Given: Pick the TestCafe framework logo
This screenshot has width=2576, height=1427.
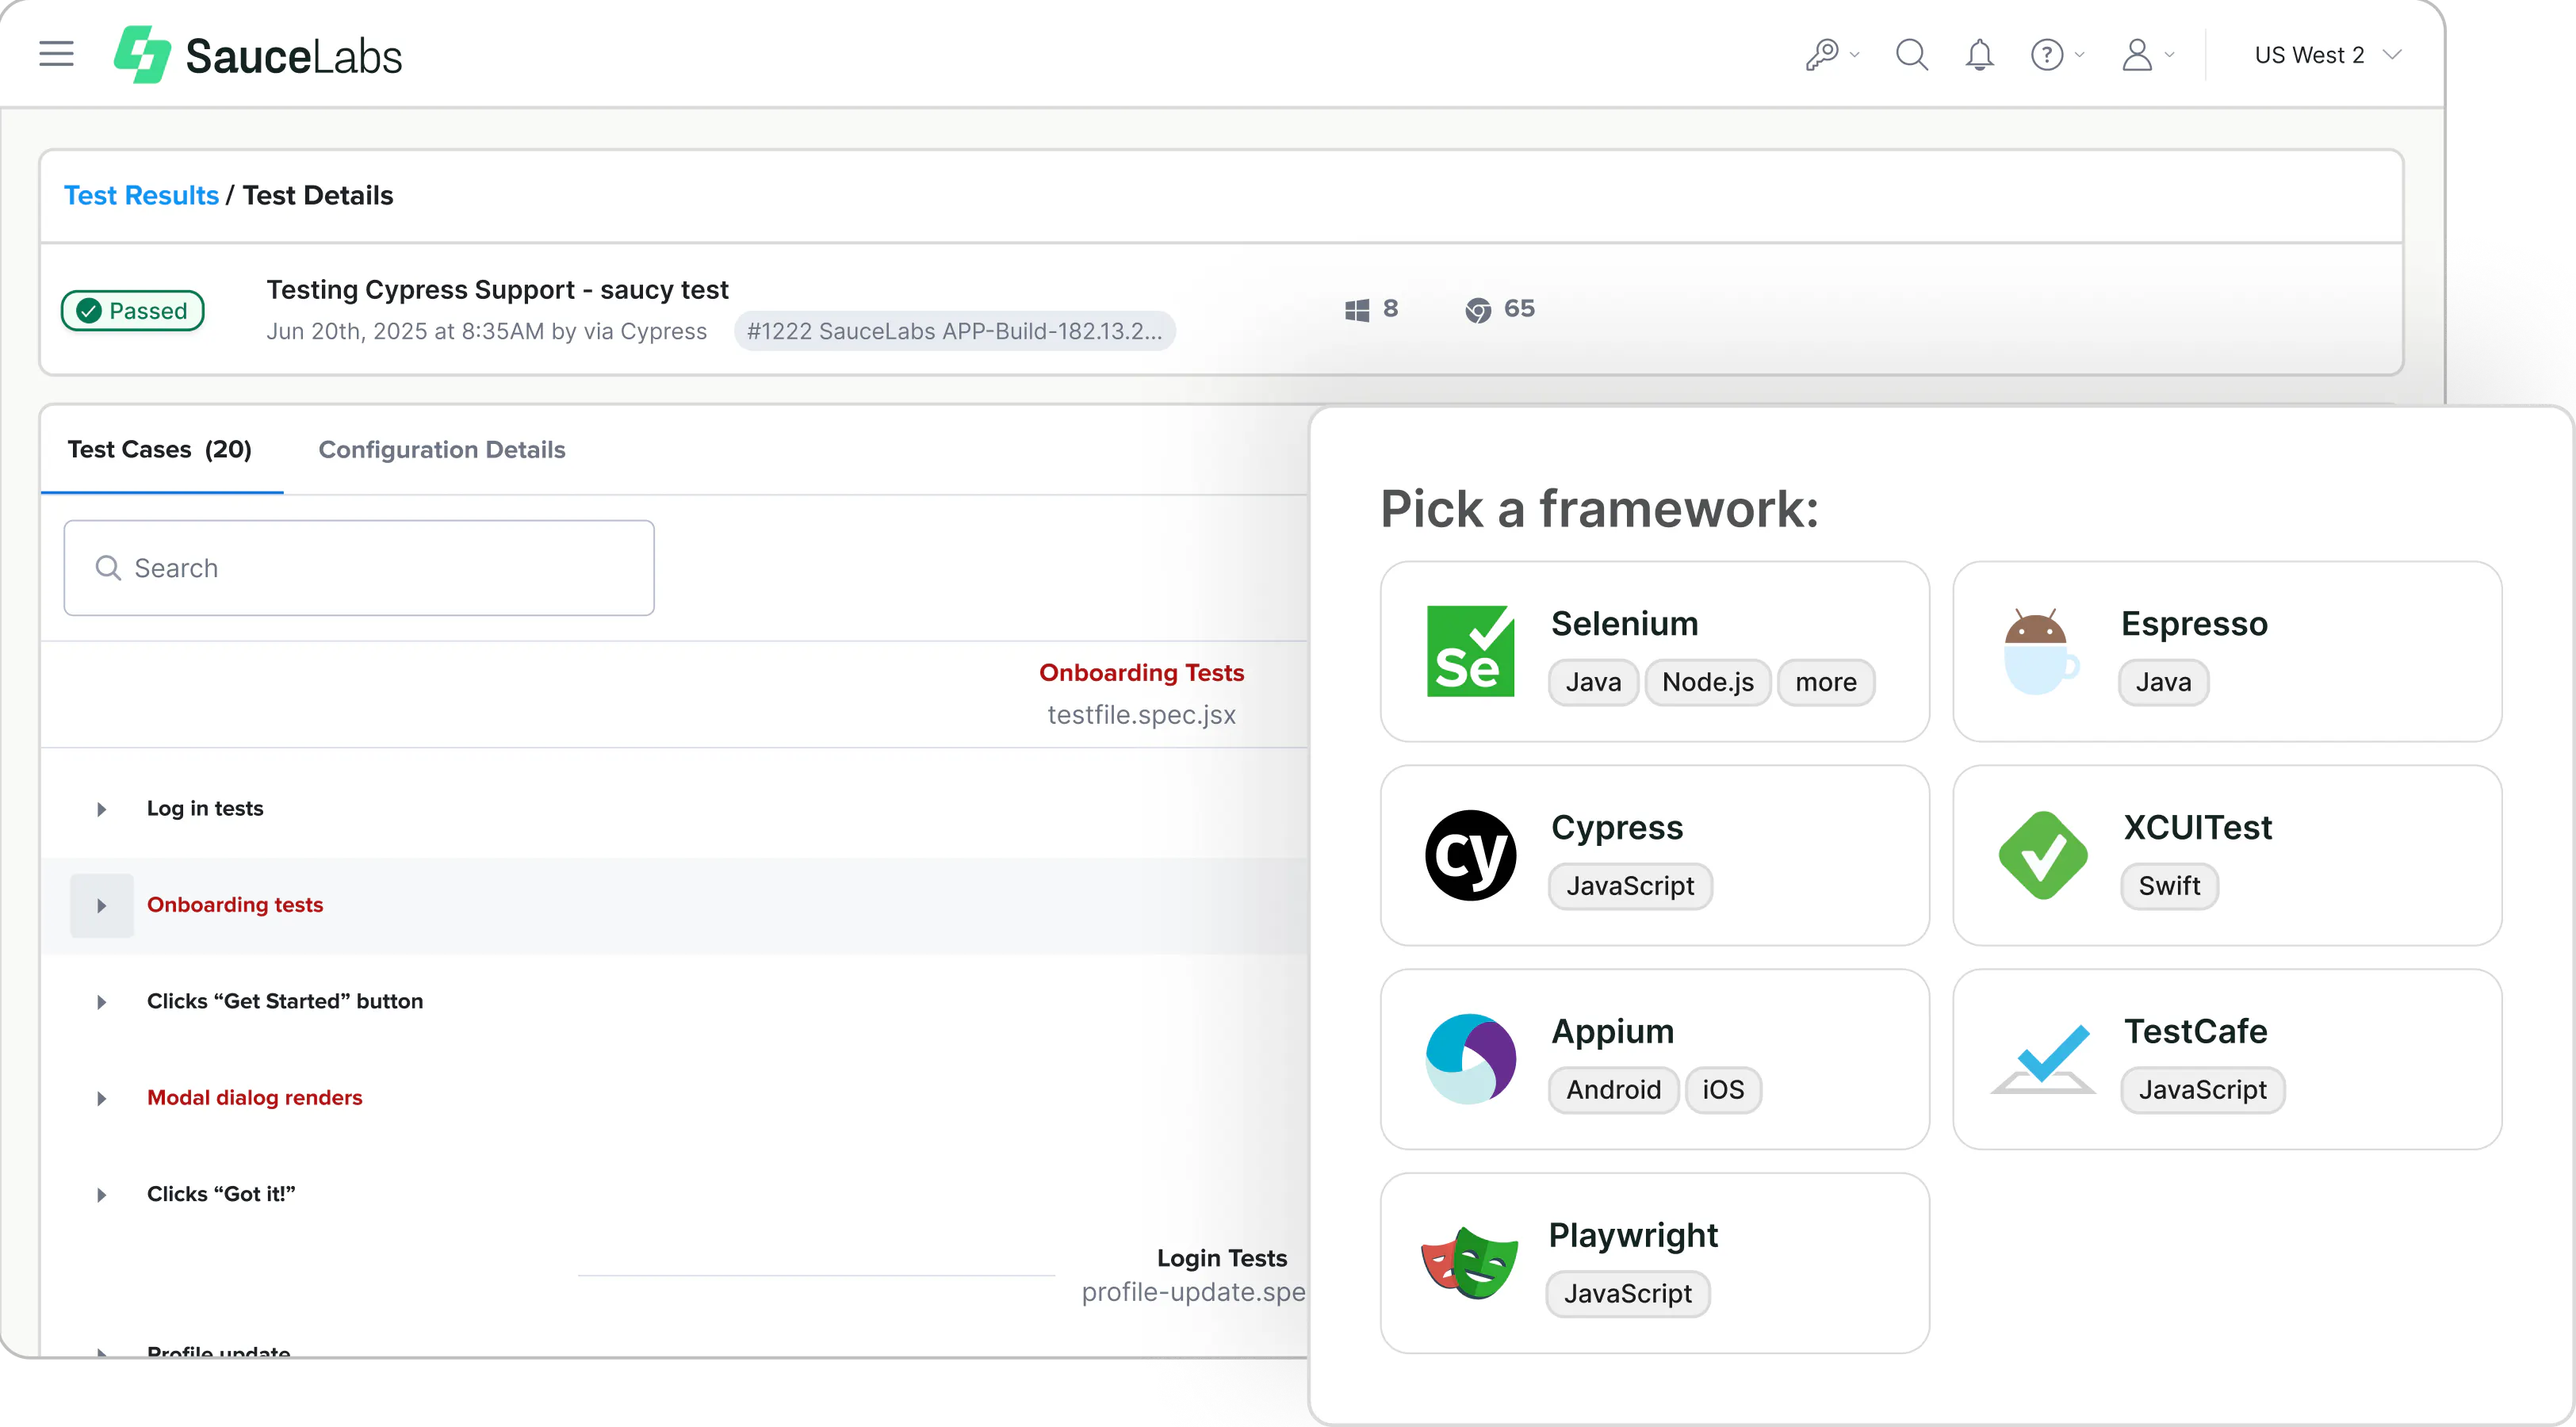Looking at the screenshot, I should [2043, 1059].
